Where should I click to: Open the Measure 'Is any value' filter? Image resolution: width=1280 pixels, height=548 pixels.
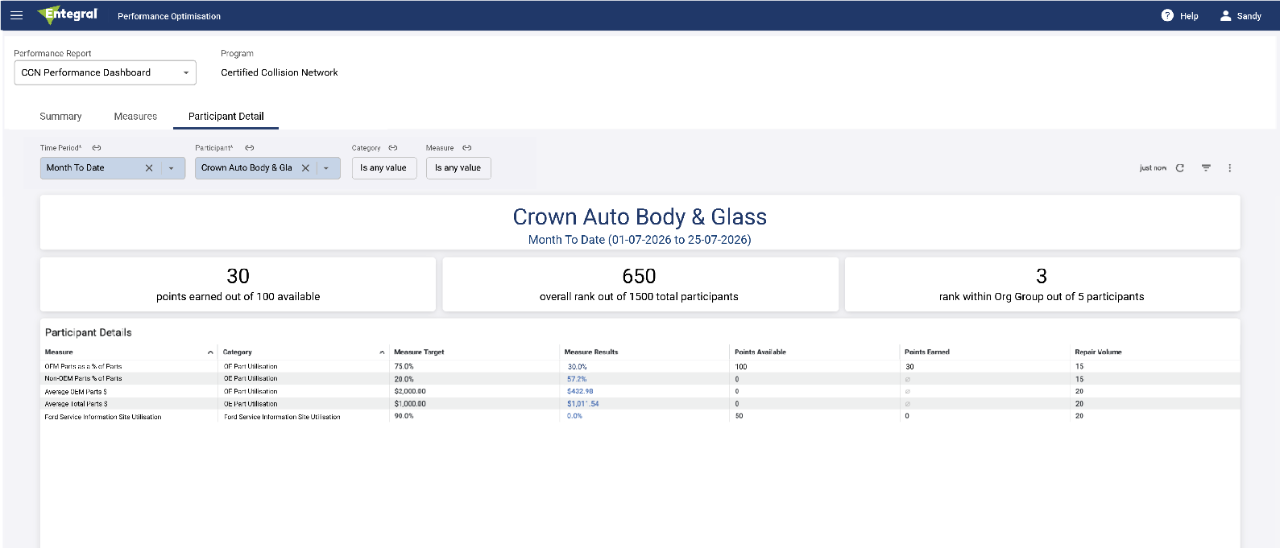(x=458, y=168)
